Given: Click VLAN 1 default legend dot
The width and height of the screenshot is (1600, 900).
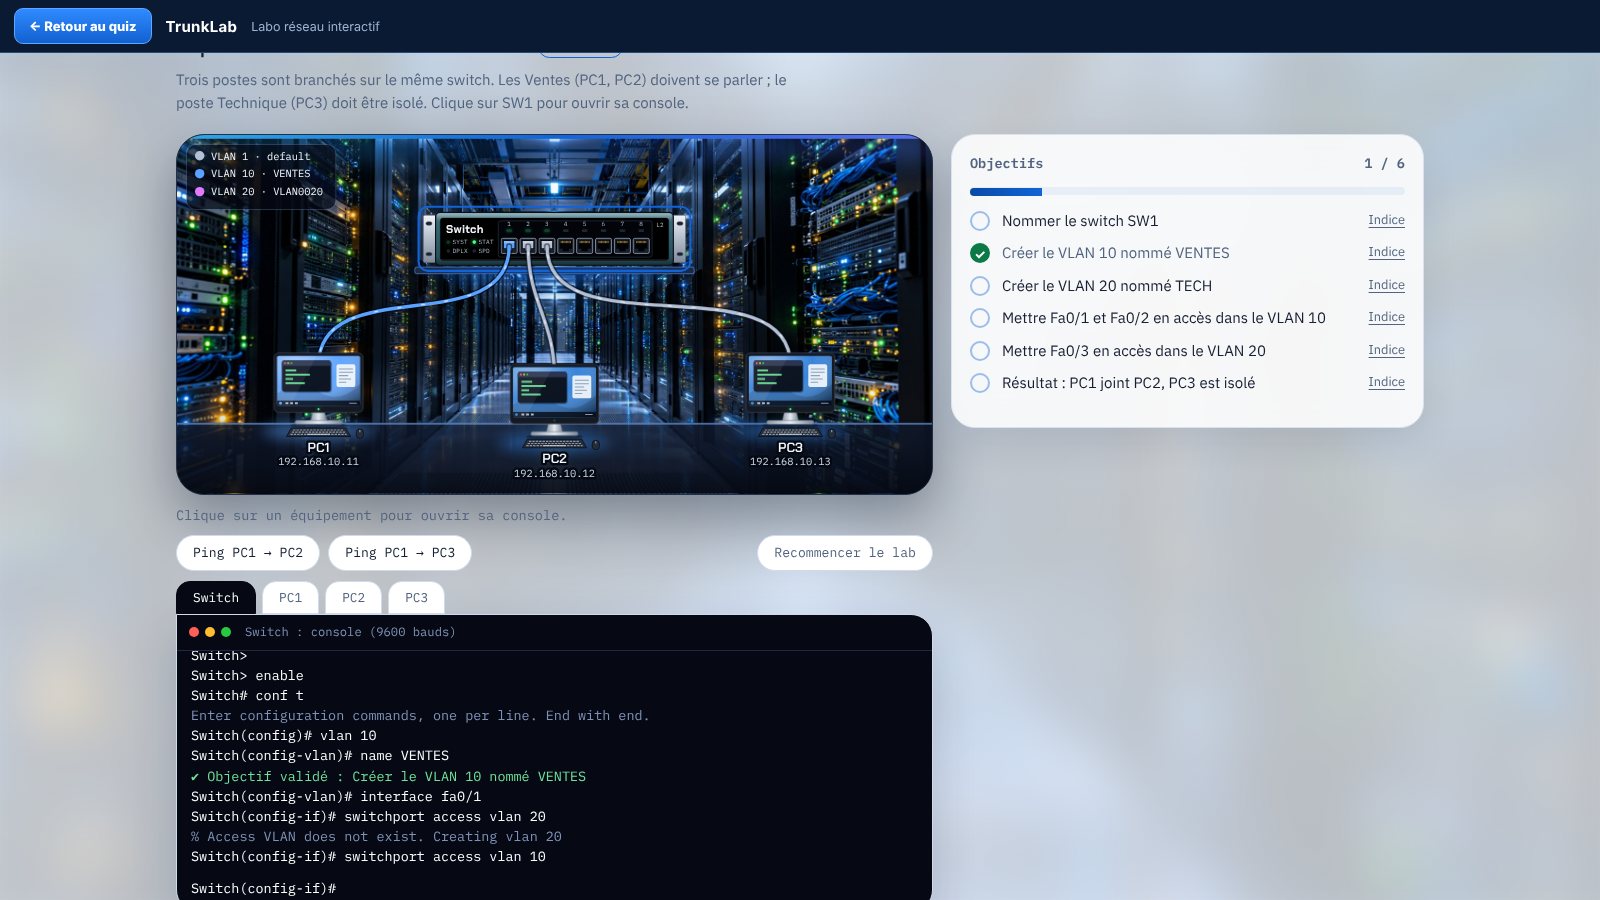Looking at the screenshot, I should [x=200, y=156].
